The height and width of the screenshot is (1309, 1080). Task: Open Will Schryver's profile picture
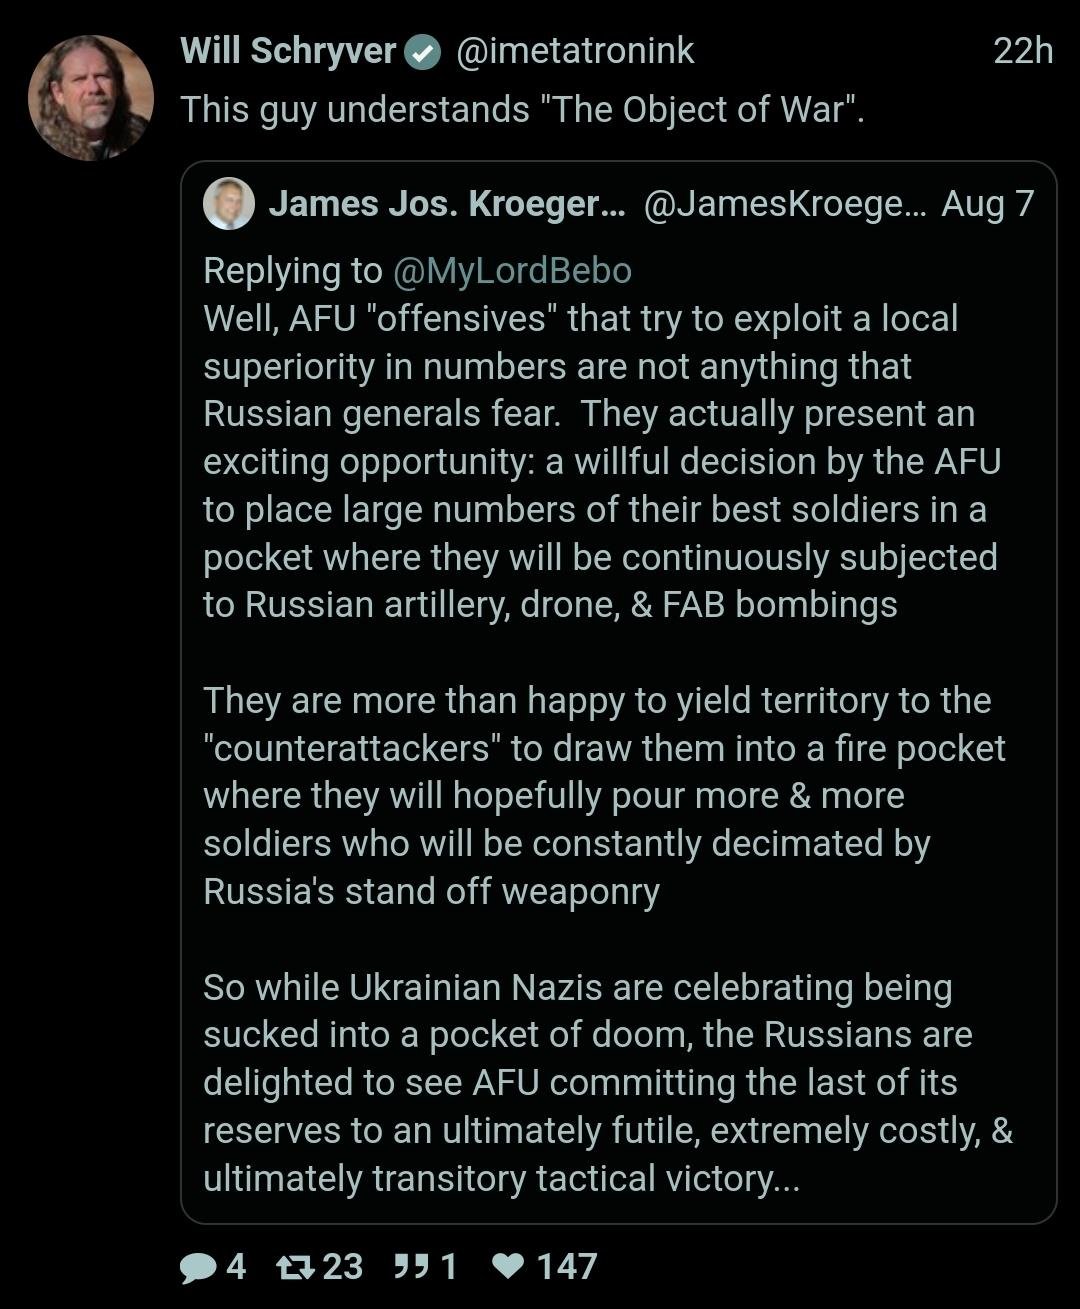91,98
